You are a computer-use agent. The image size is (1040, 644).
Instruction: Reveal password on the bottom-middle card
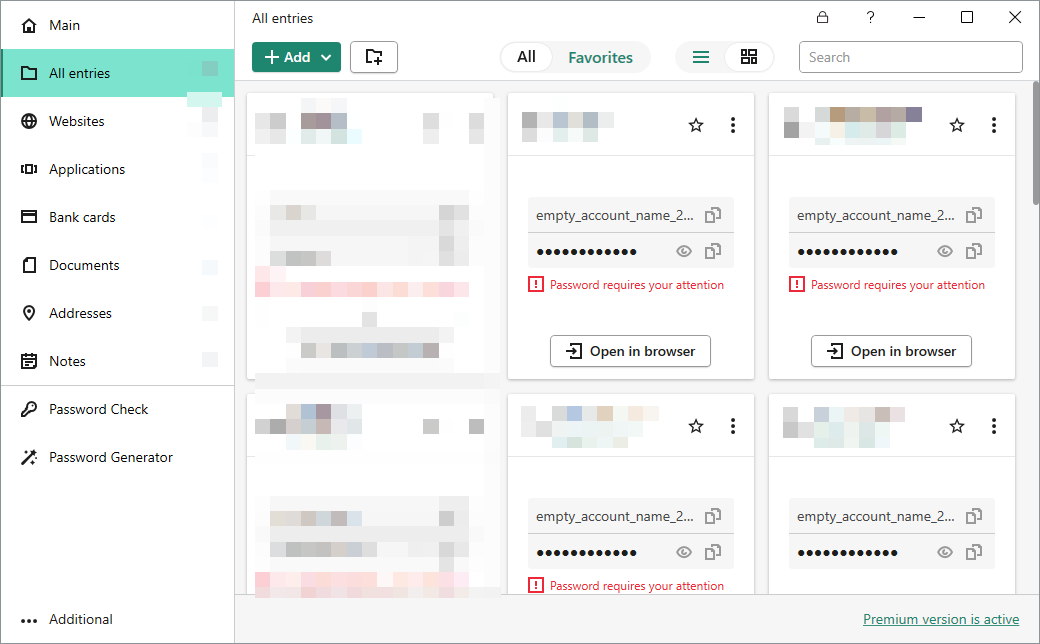pos(684,552)
